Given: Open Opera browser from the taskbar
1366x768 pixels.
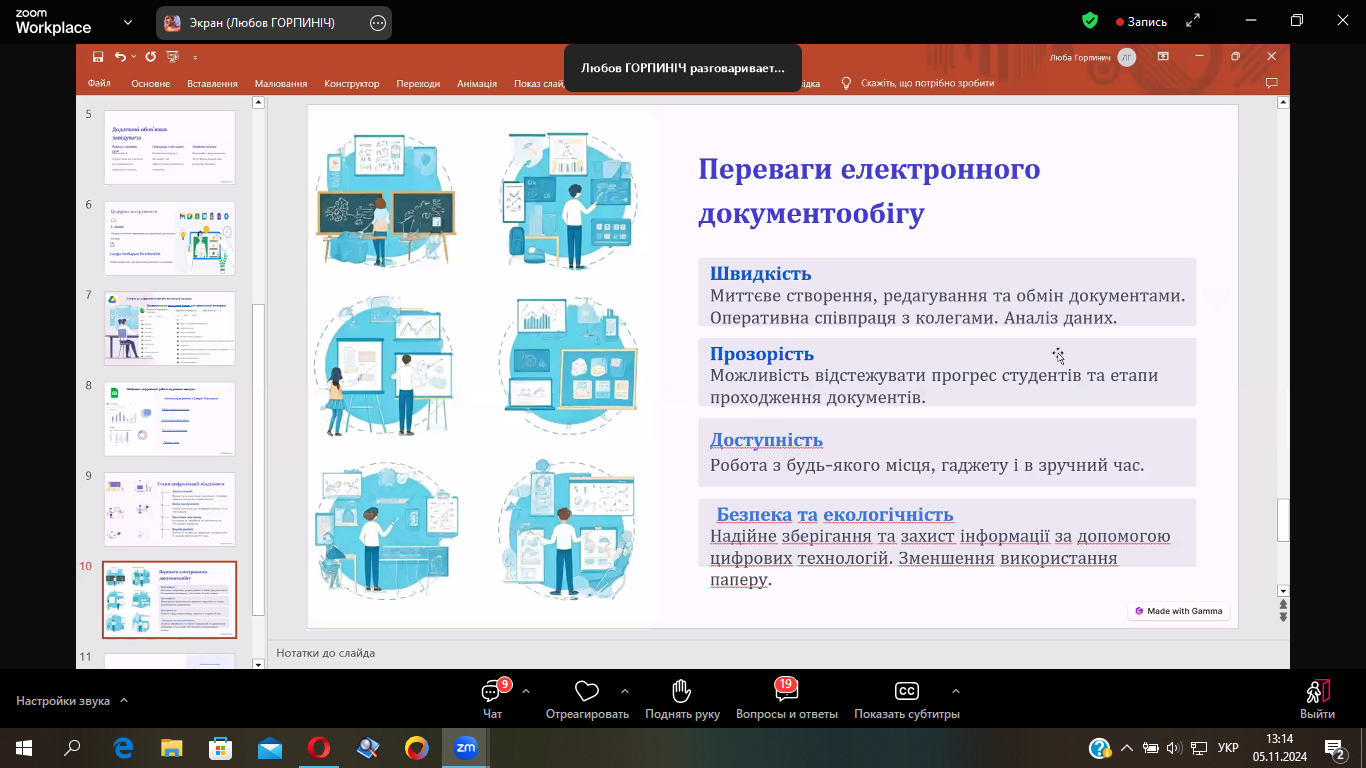Looking at the screenshot, I should pos(319,748).
